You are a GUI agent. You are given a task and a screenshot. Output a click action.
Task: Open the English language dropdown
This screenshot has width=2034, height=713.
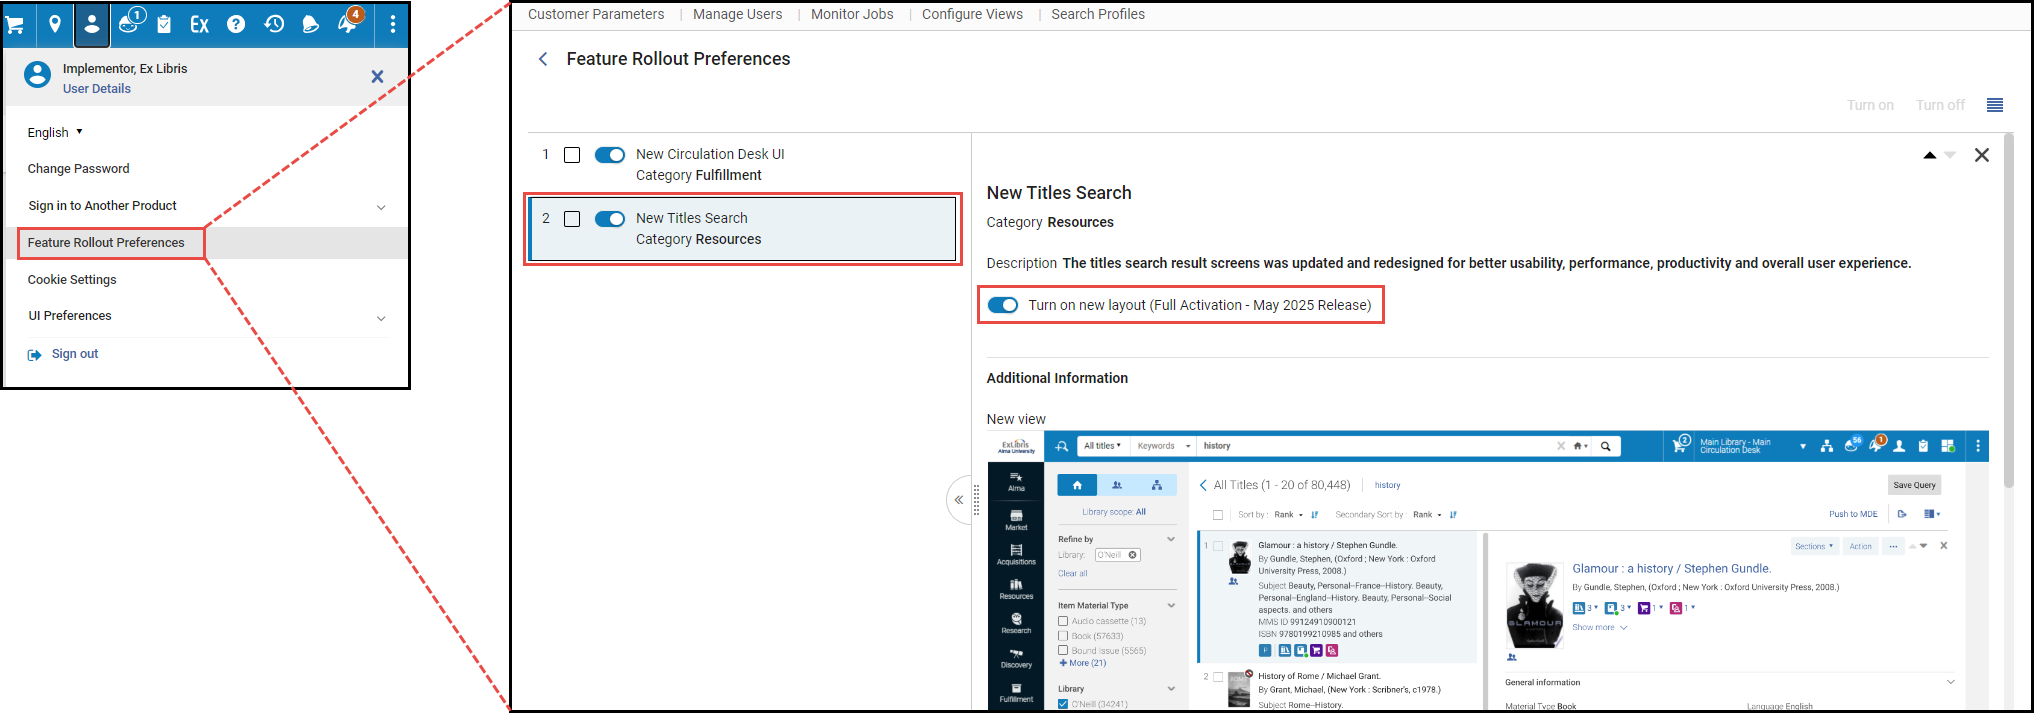point(55,132)
